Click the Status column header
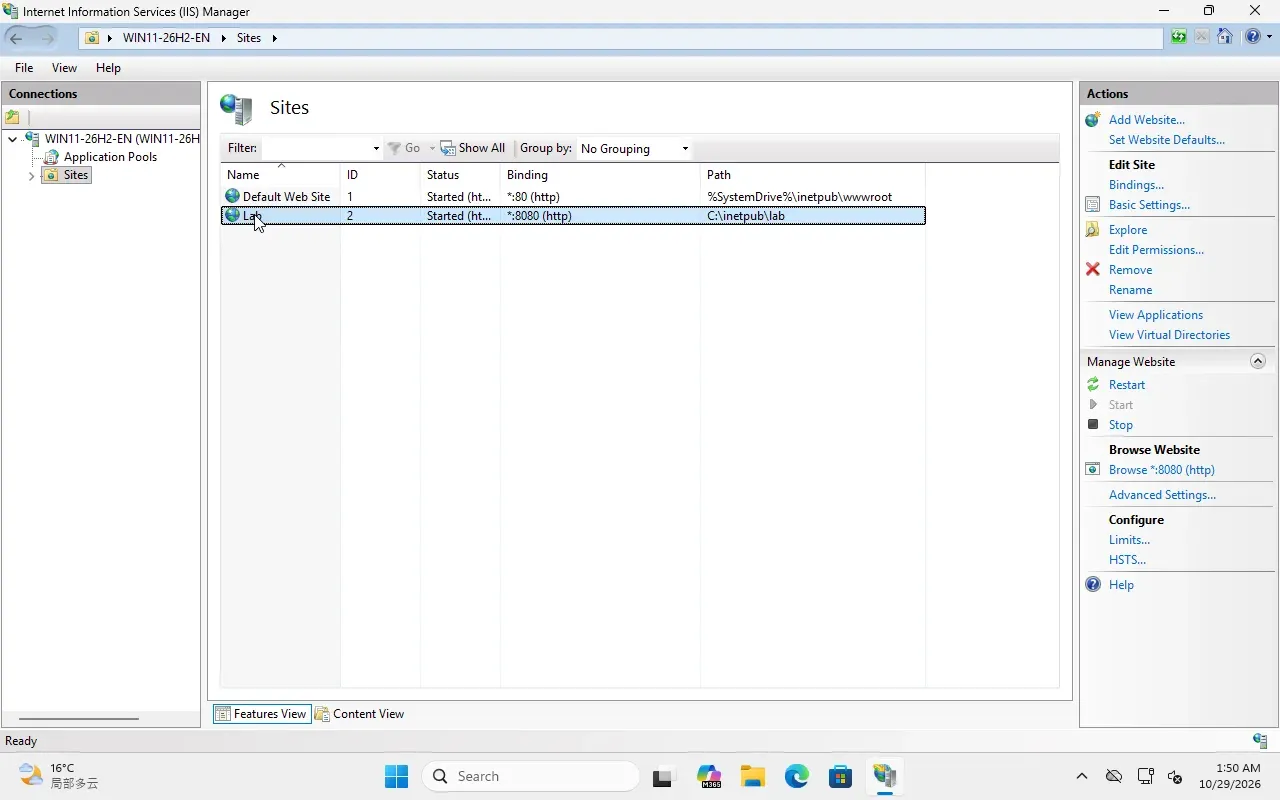The image size is (1280, 800). 460,174
